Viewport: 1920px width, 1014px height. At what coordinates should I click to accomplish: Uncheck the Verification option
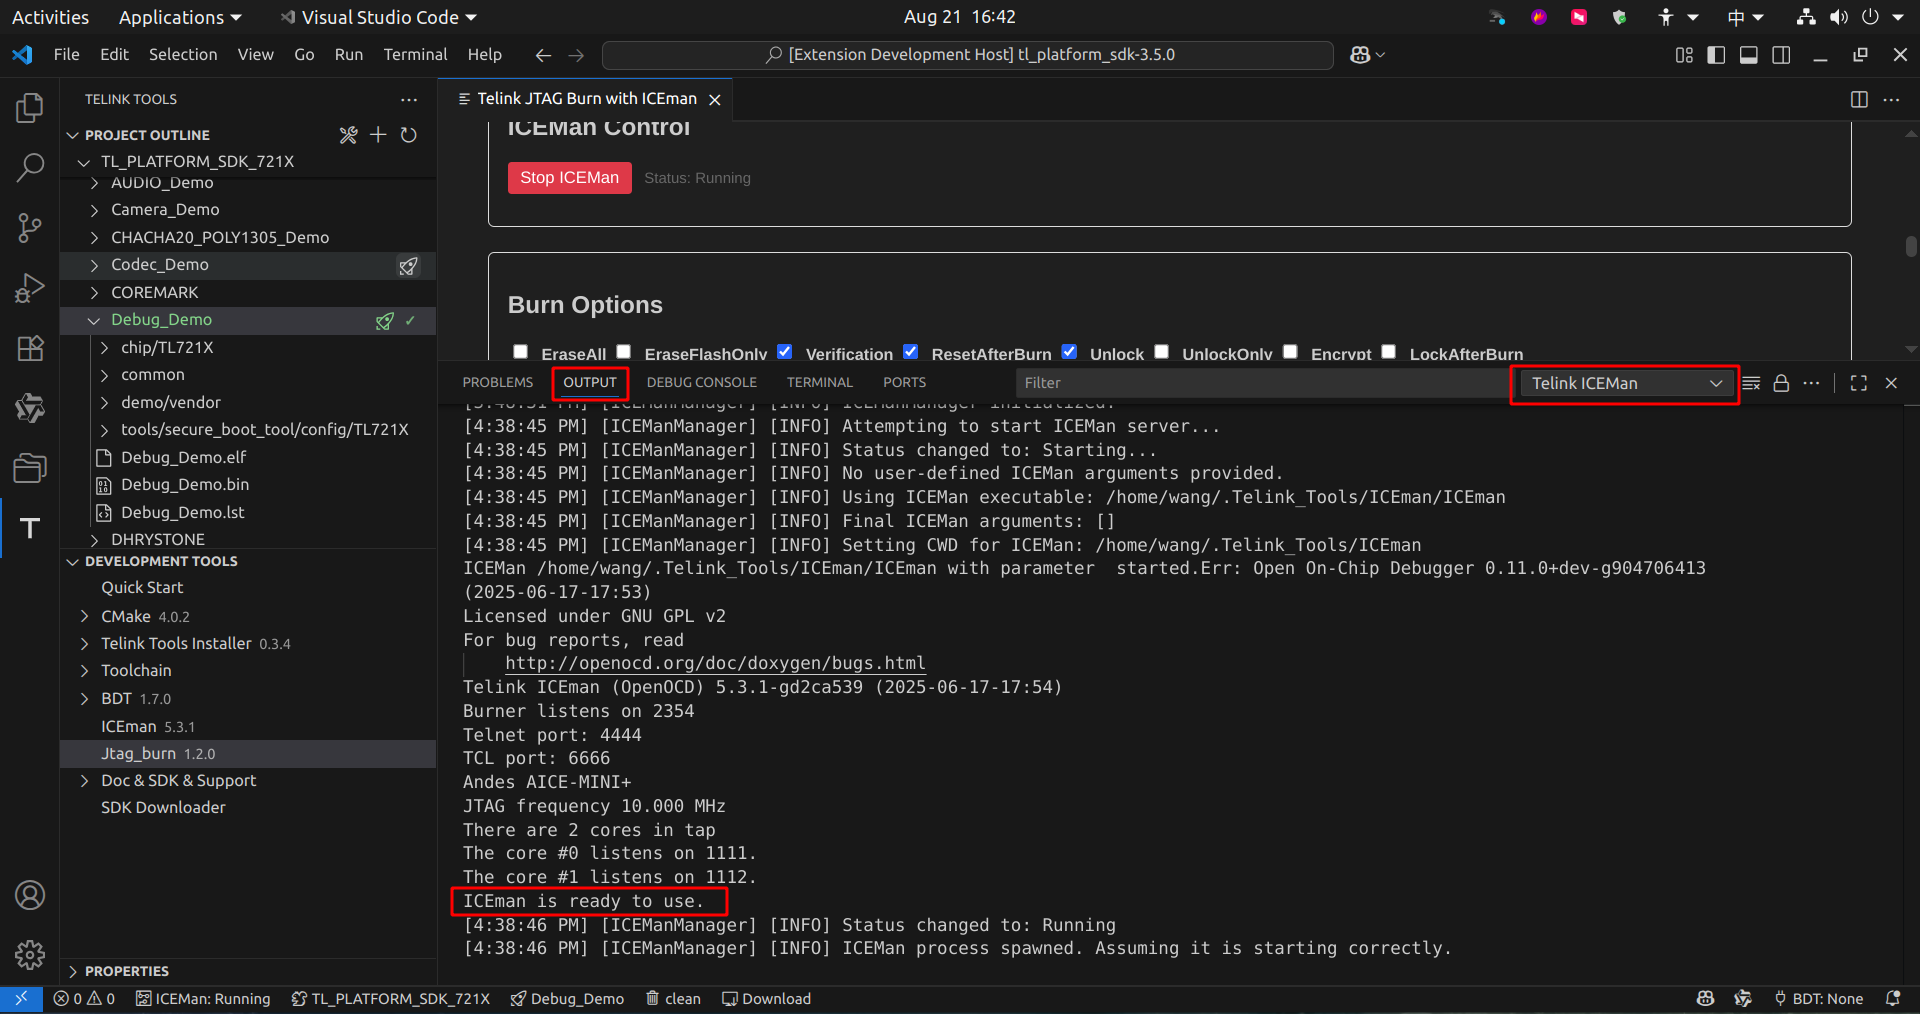pyautogui.click(x=785, y=352)
